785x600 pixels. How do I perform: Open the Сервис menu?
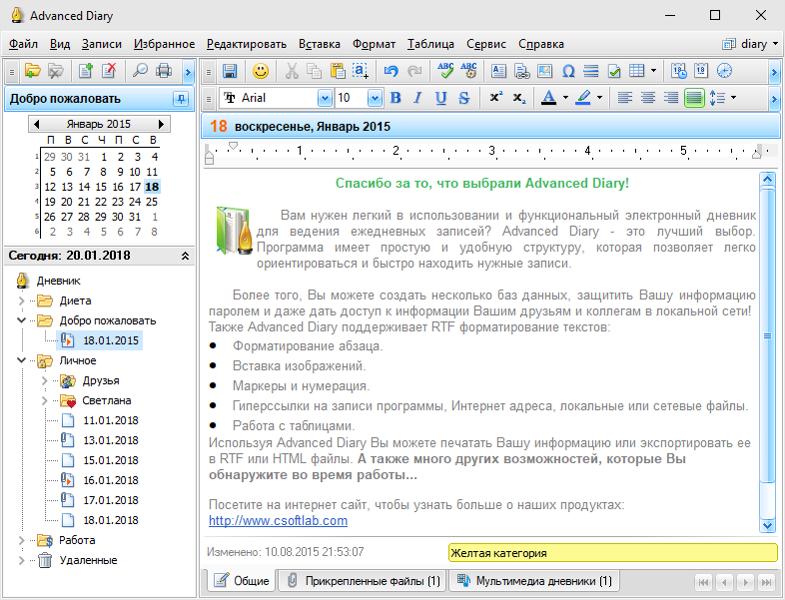coord(485,44)
